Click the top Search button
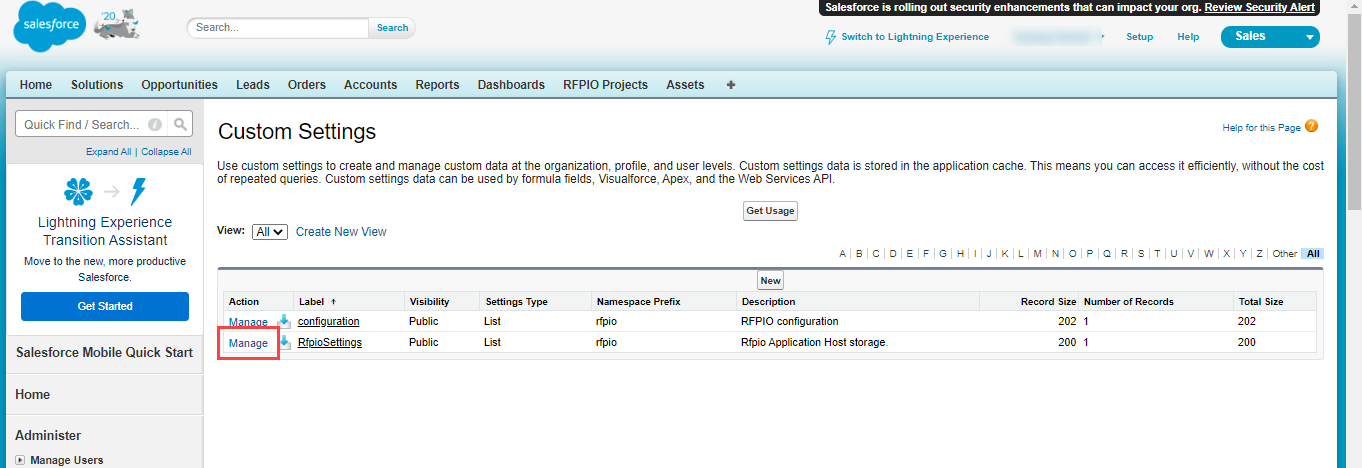This screenshot has width=1362, height=468. point(392,28)
